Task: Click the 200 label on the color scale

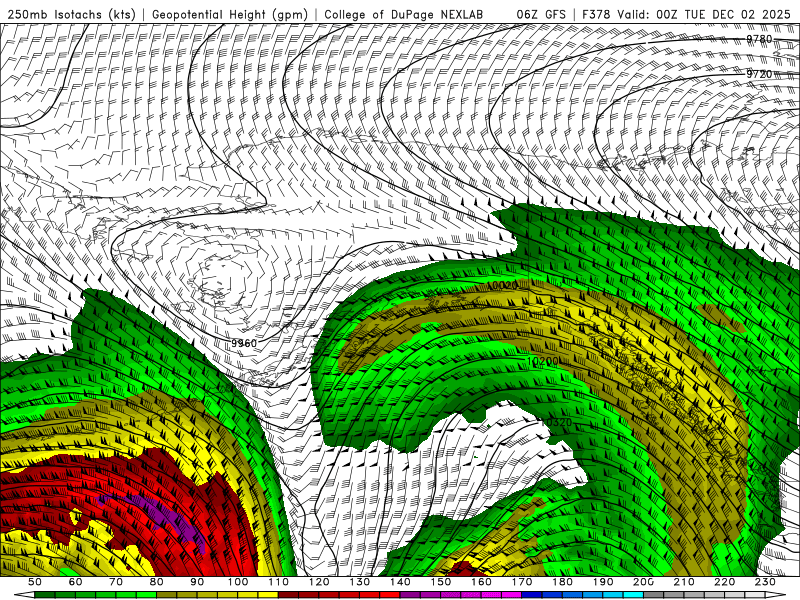Action: [x=643, y=582]
